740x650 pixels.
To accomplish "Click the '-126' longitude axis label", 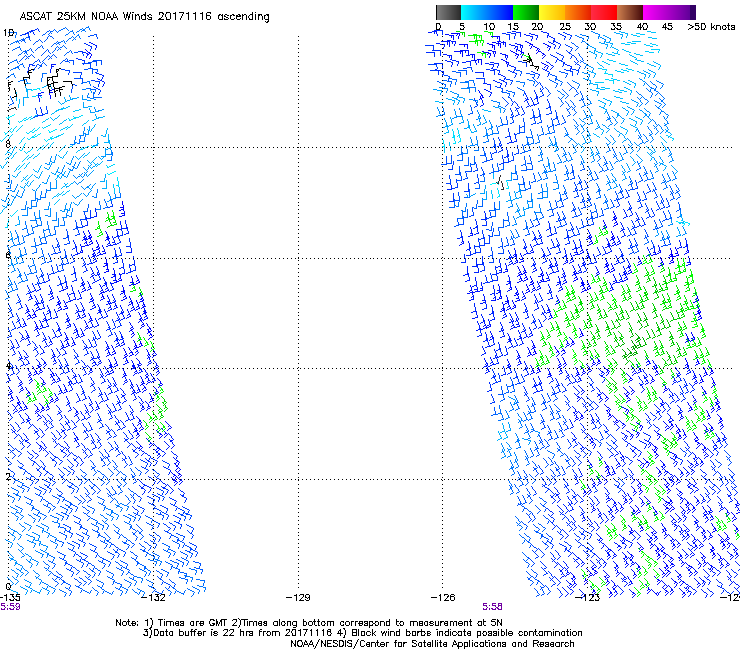I will pyautogui.click(x=443, y=597).
